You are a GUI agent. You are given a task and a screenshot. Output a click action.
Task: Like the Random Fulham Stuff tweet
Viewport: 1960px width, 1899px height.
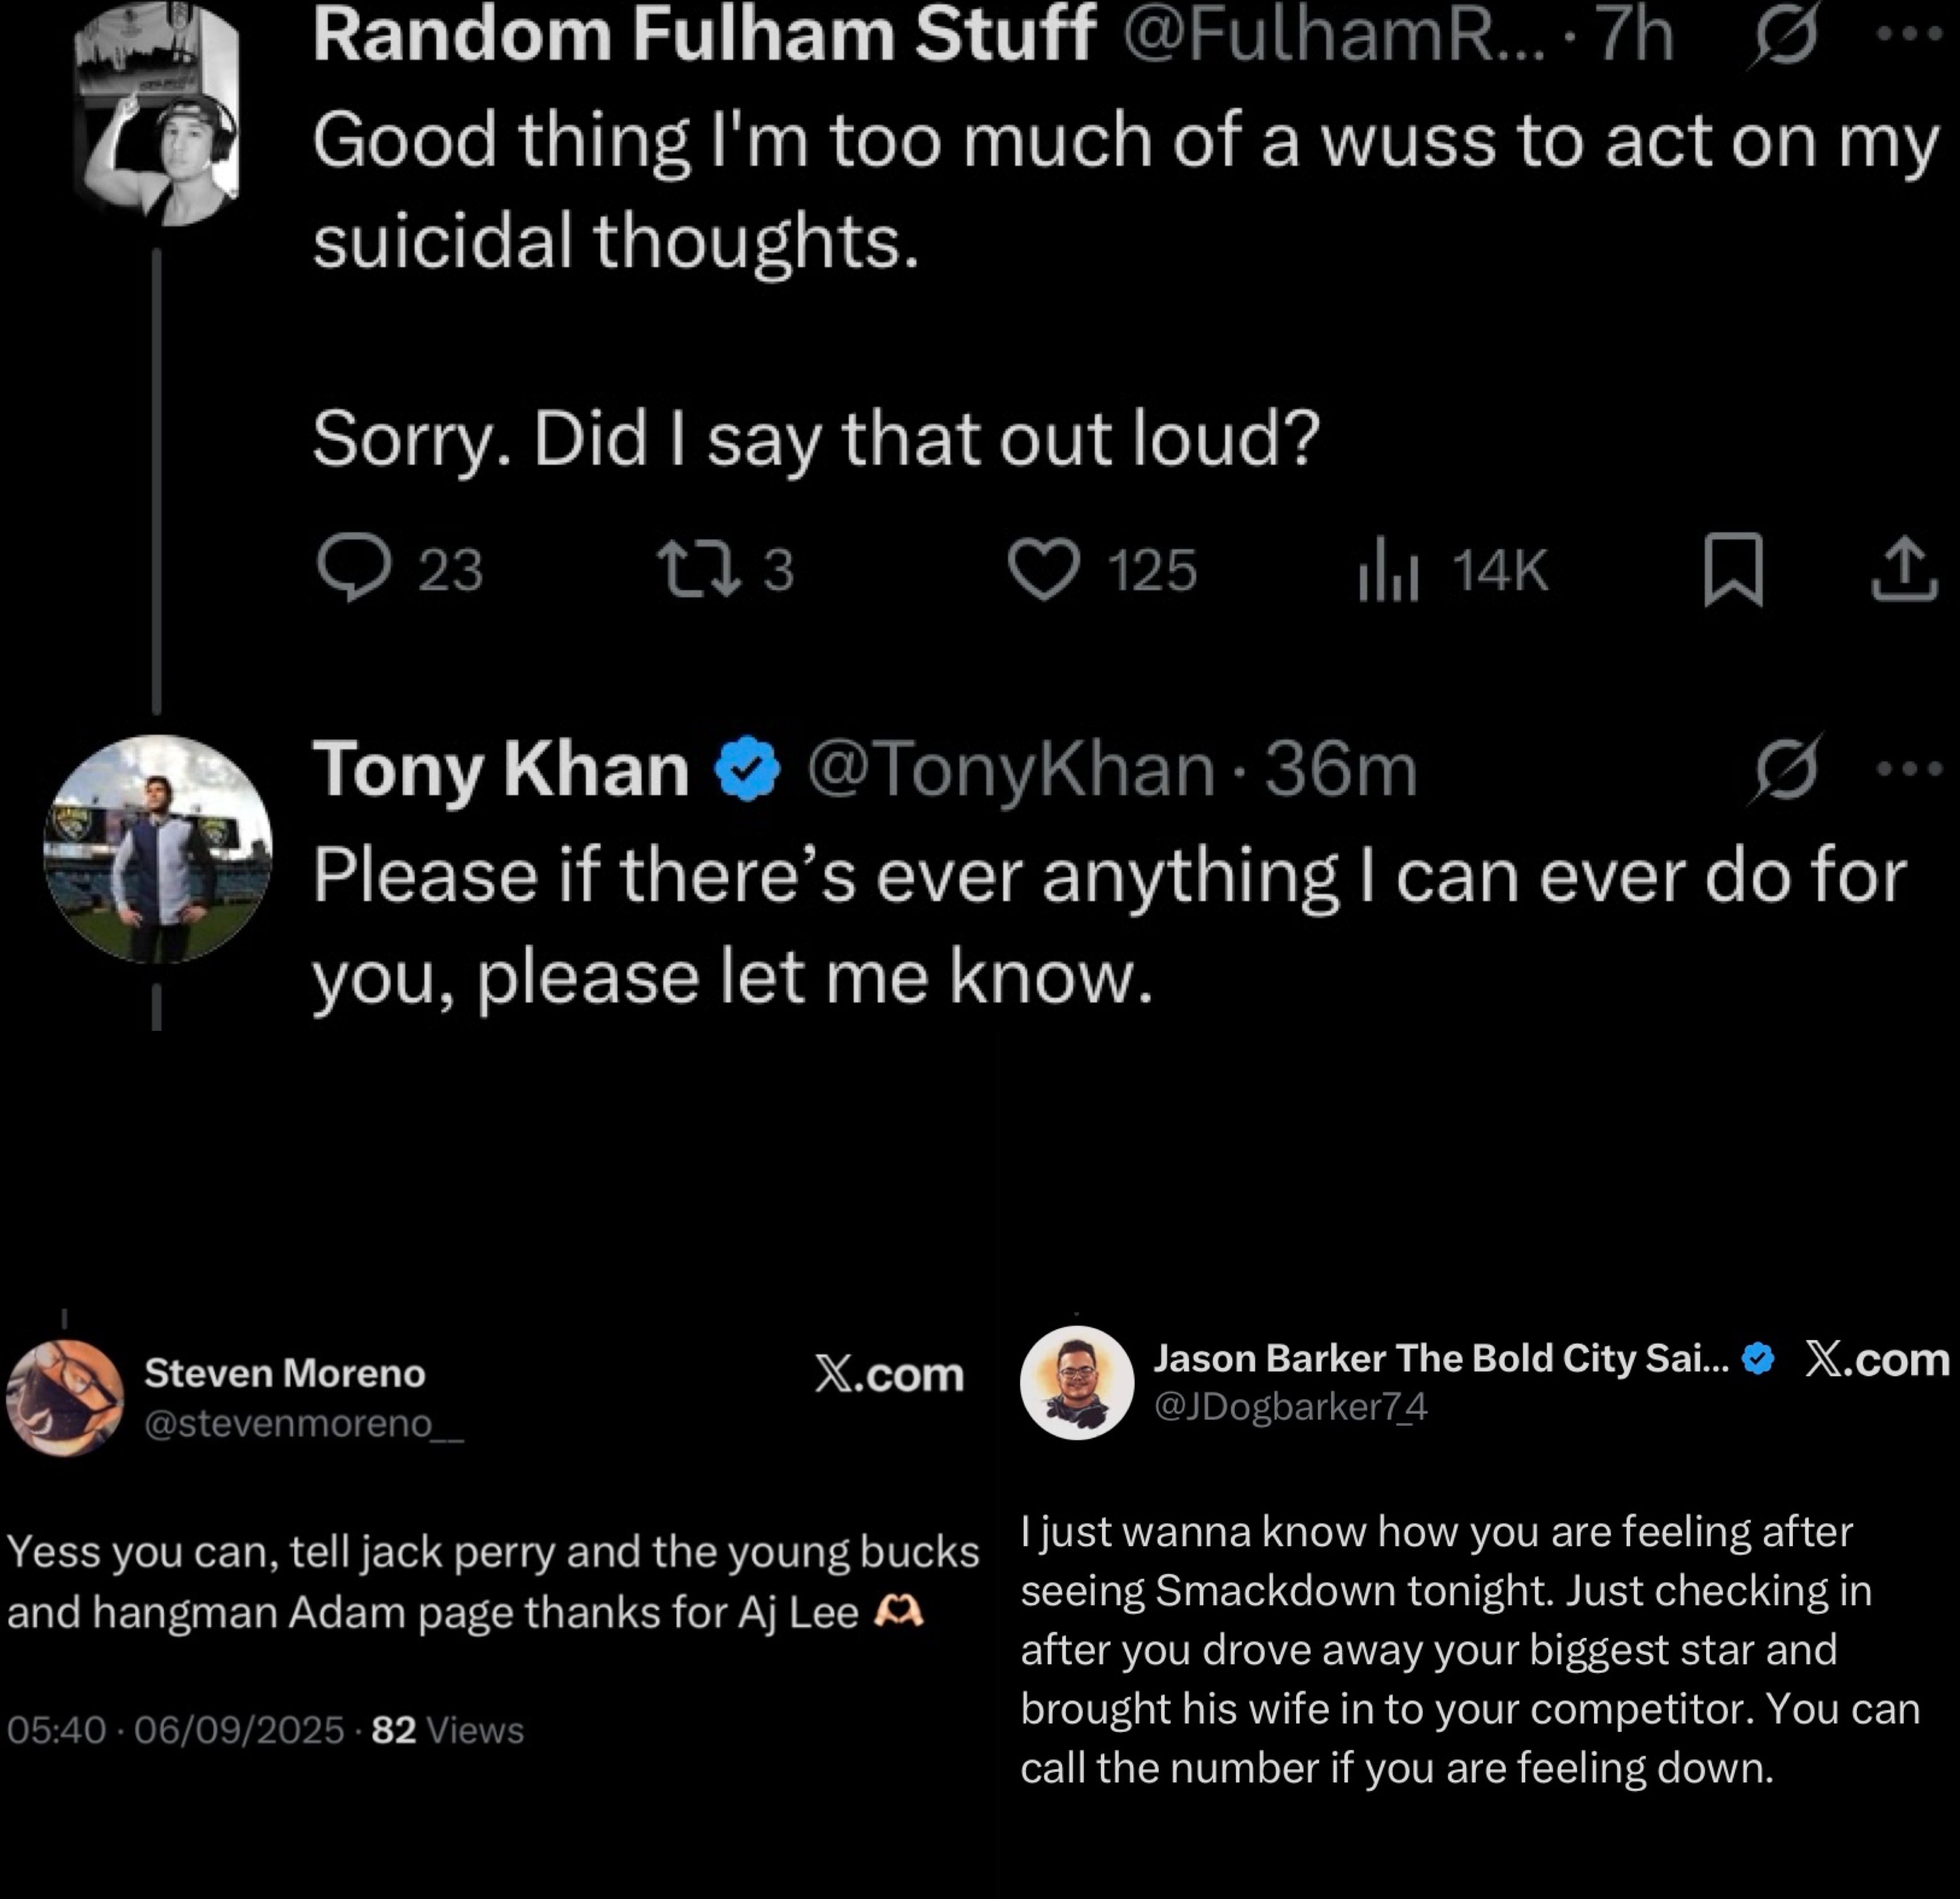pos(1043,568)
